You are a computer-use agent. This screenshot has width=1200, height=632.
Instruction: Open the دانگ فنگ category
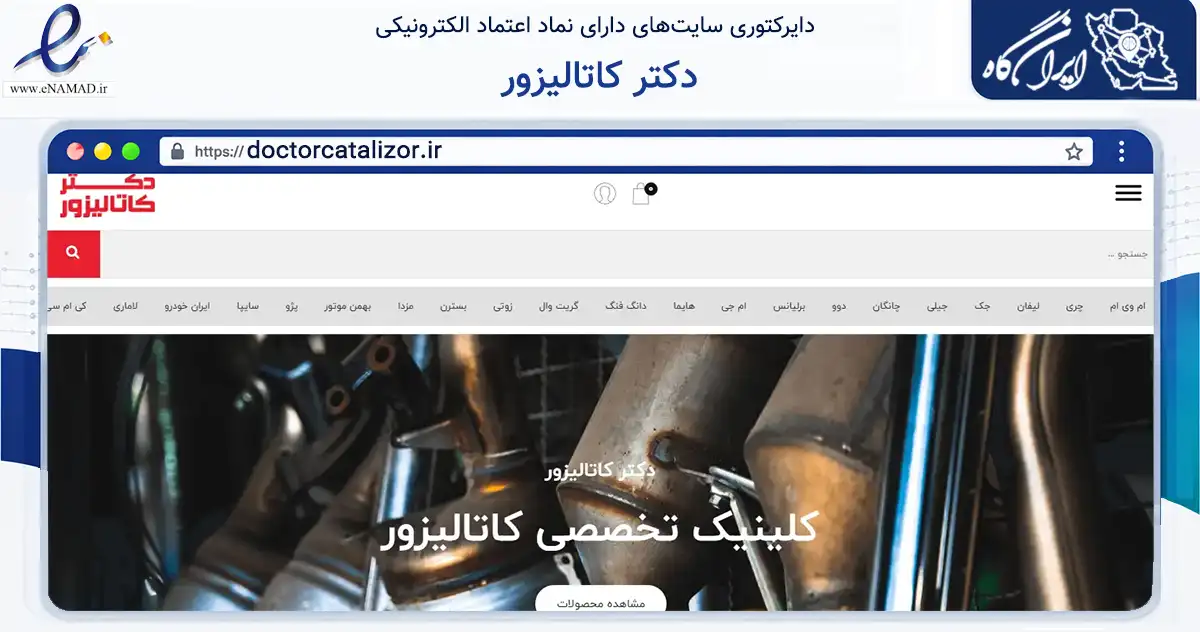point(626,306)
